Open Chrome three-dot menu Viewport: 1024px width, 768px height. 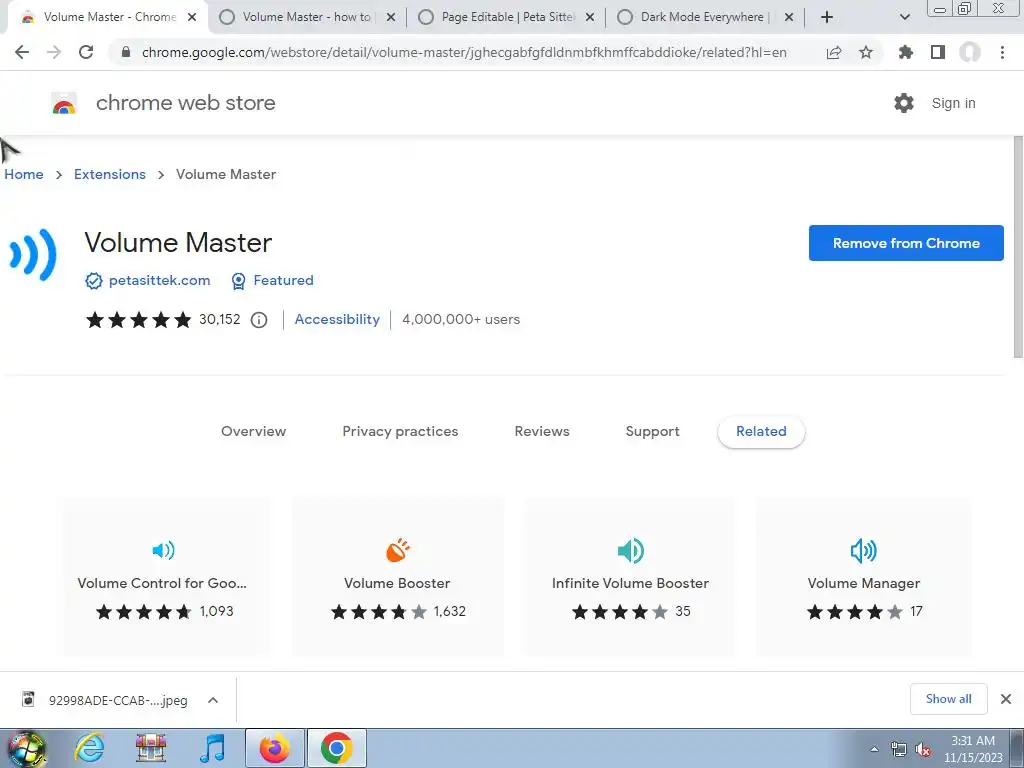click(1002, 52)
